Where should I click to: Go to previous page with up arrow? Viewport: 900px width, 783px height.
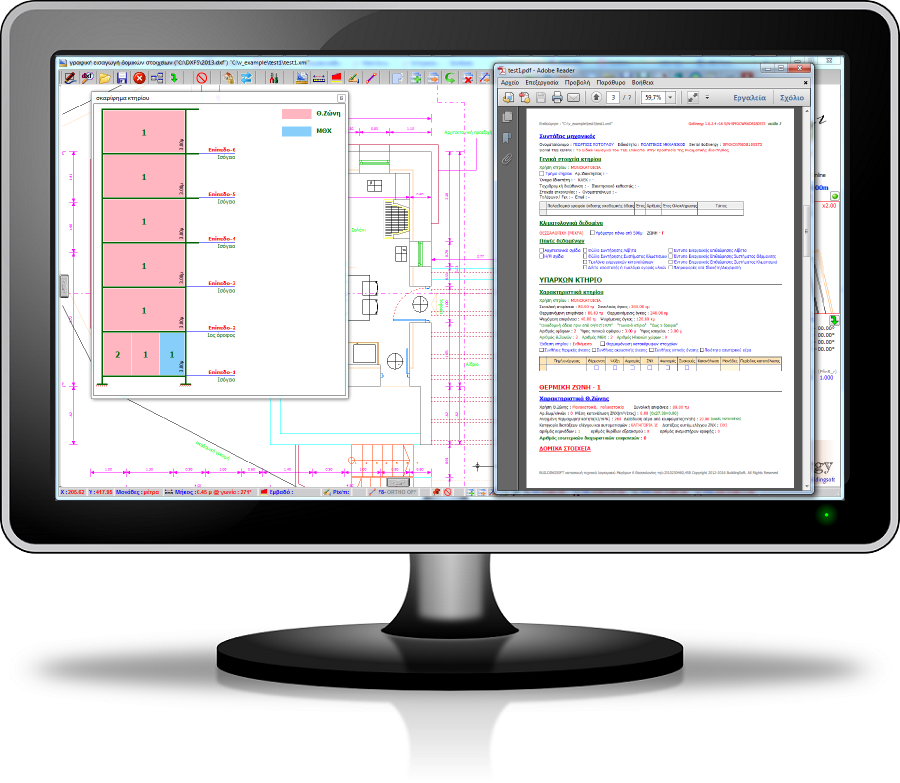[x=597, y=98]
